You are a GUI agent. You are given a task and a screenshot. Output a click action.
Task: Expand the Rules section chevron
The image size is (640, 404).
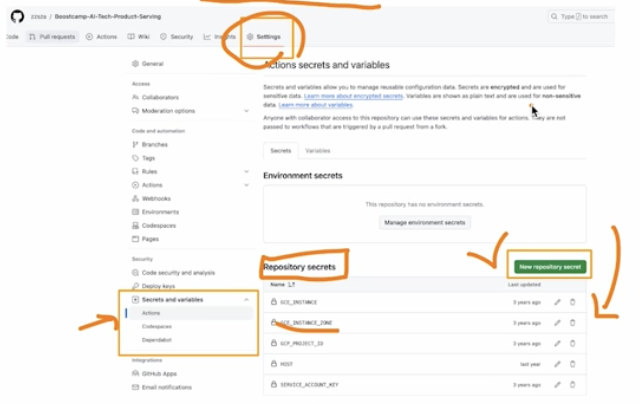point(247,172)
